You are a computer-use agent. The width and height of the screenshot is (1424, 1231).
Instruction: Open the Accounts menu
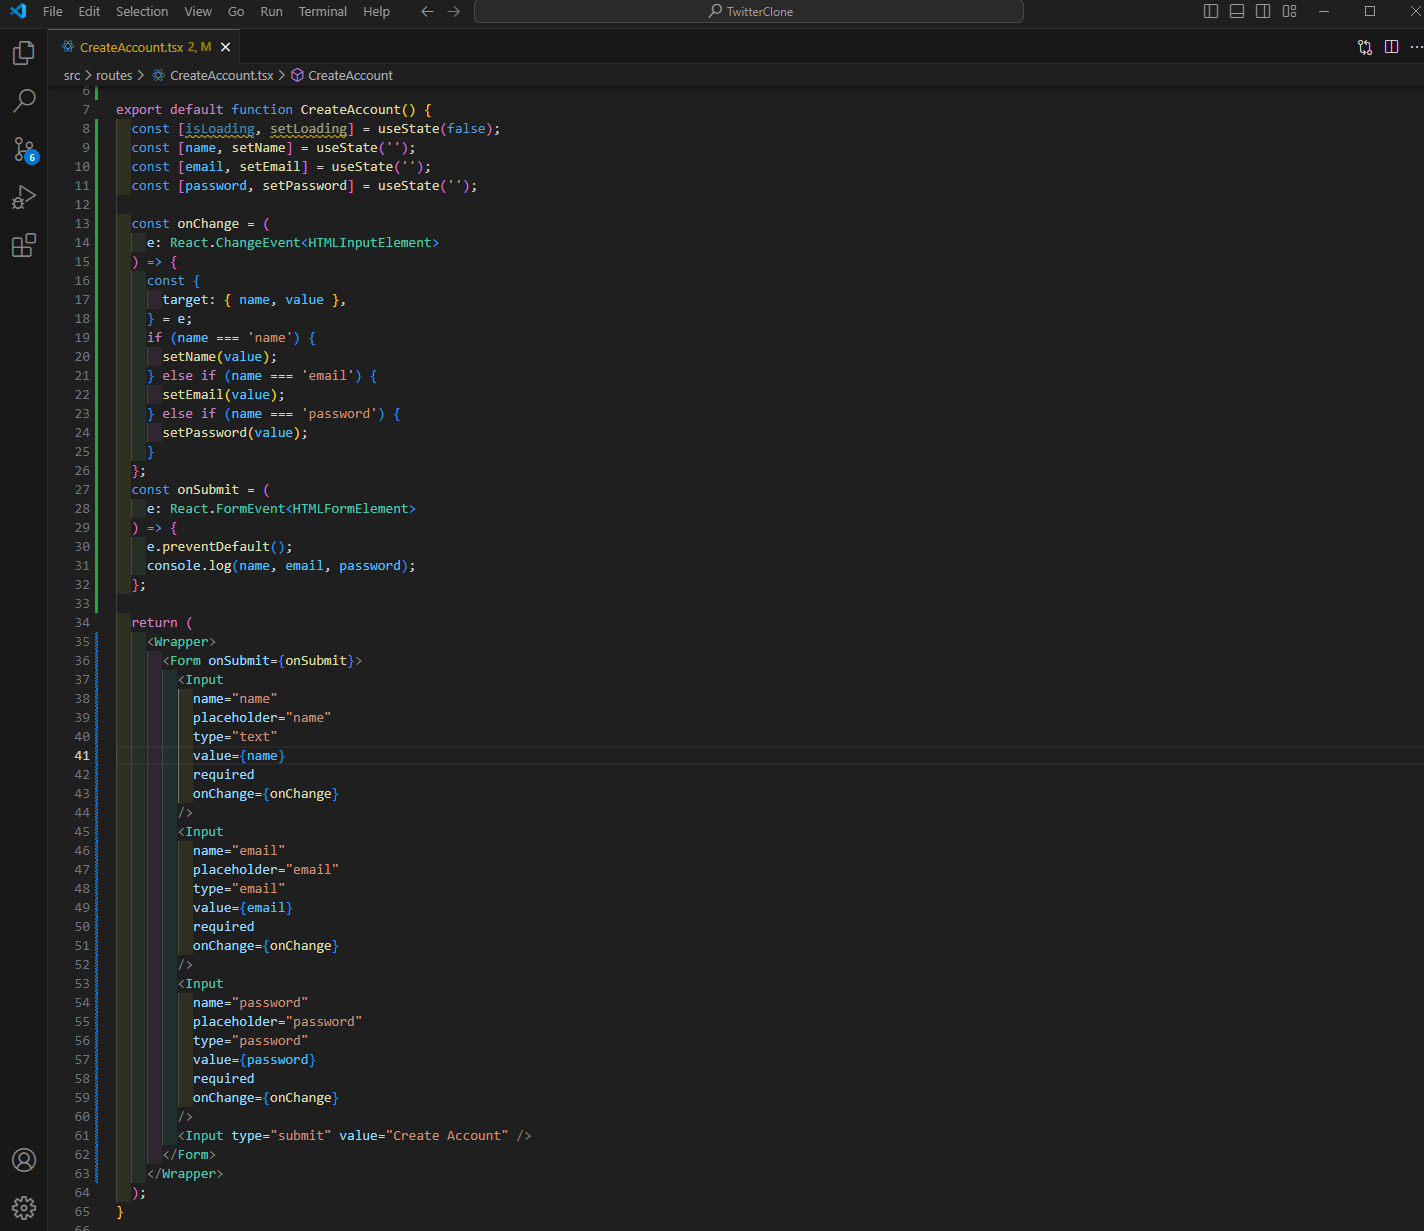tap(24, 1160)
